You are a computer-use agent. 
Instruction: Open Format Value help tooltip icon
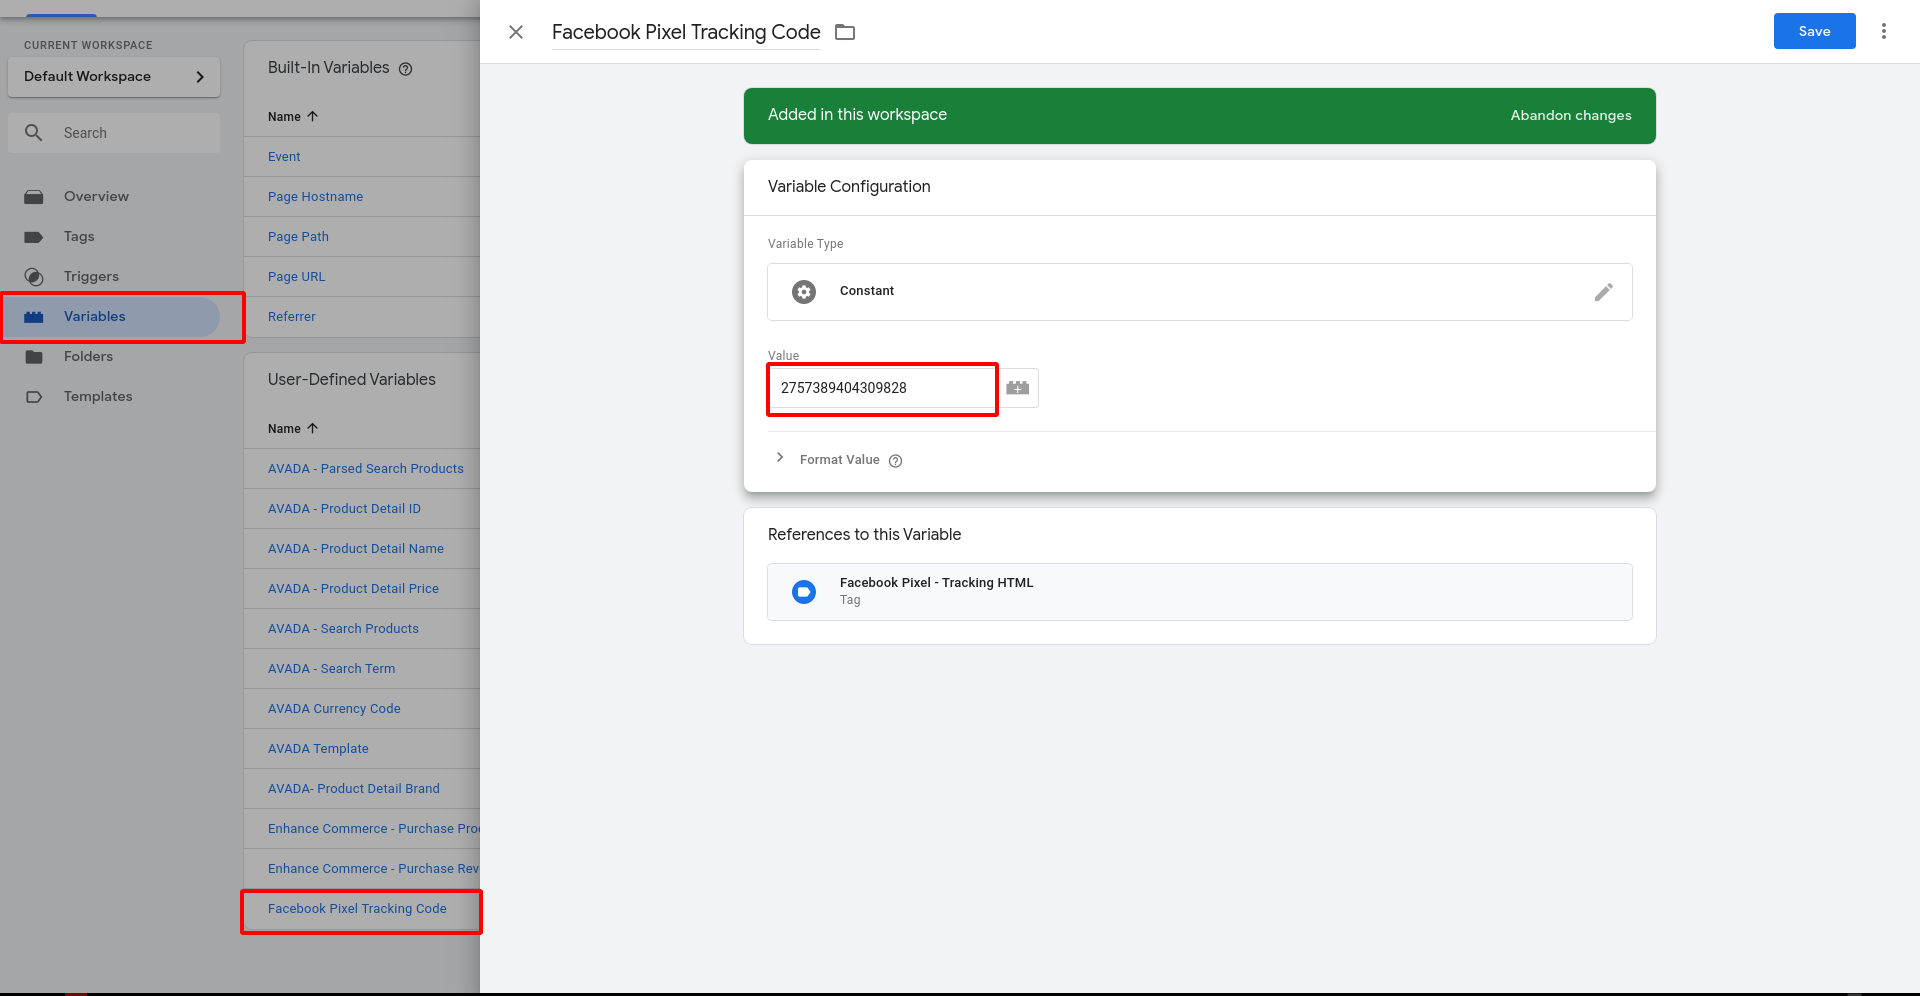click(896, 461)
